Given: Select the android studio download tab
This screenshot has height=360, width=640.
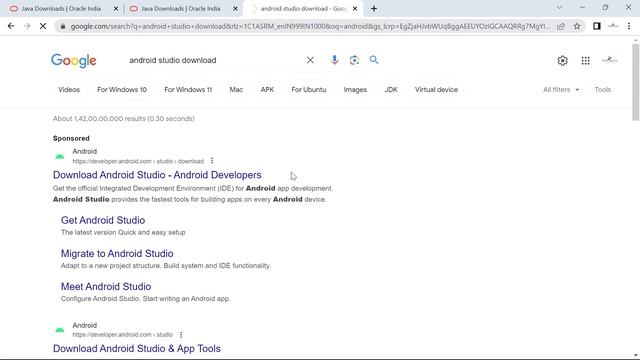Looking at the screenshot, I should pos(302,8).
